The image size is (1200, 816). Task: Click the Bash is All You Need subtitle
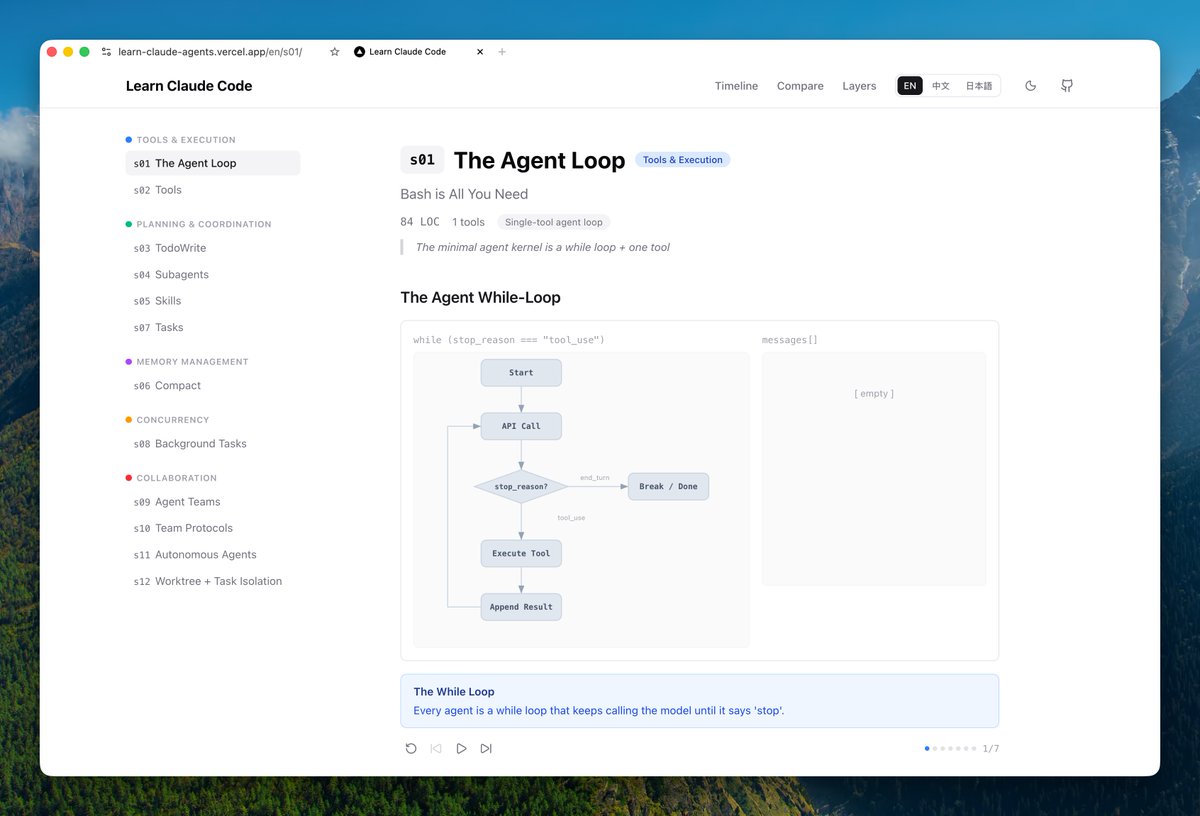point(464,194)
